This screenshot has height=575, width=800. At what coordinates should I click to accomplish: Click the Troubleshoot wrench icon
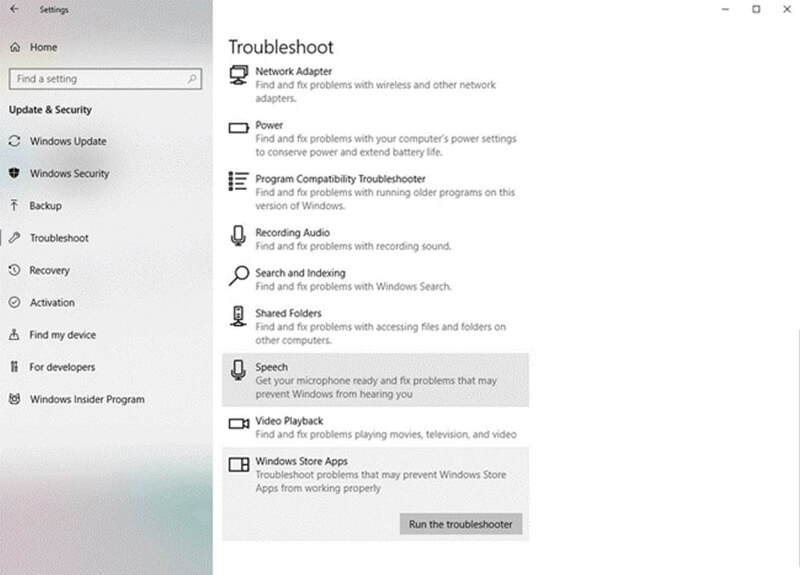tap(14, 237)
